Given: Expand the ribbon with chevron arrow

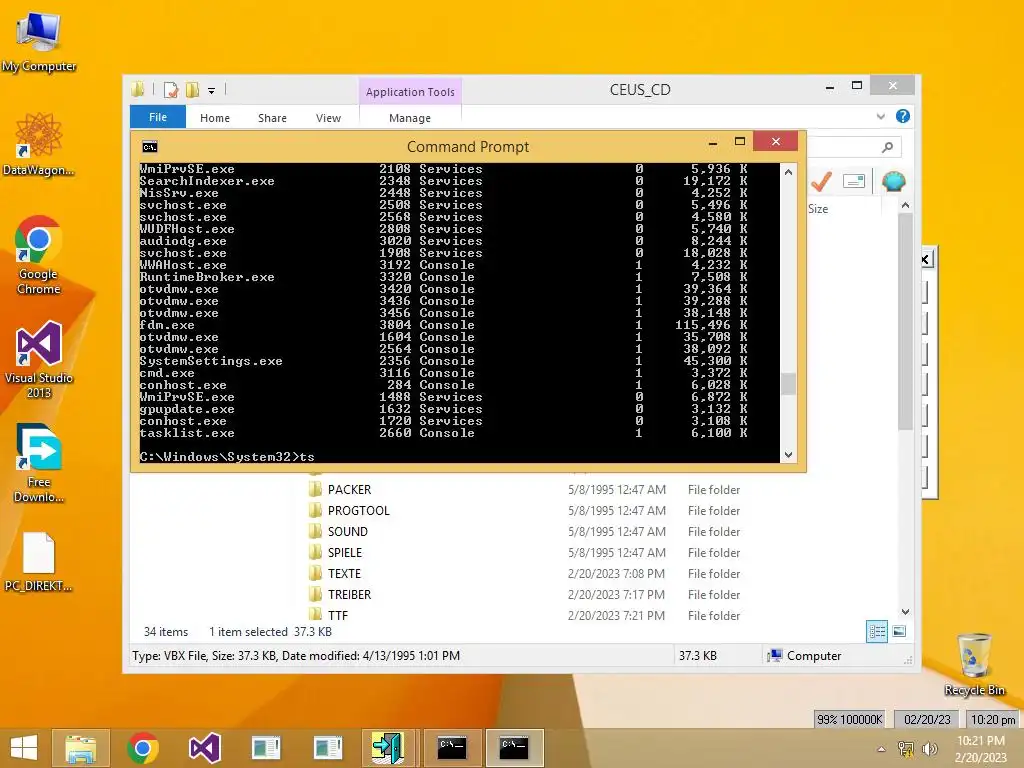Looking at the screenshot, I should click(880, 116).
